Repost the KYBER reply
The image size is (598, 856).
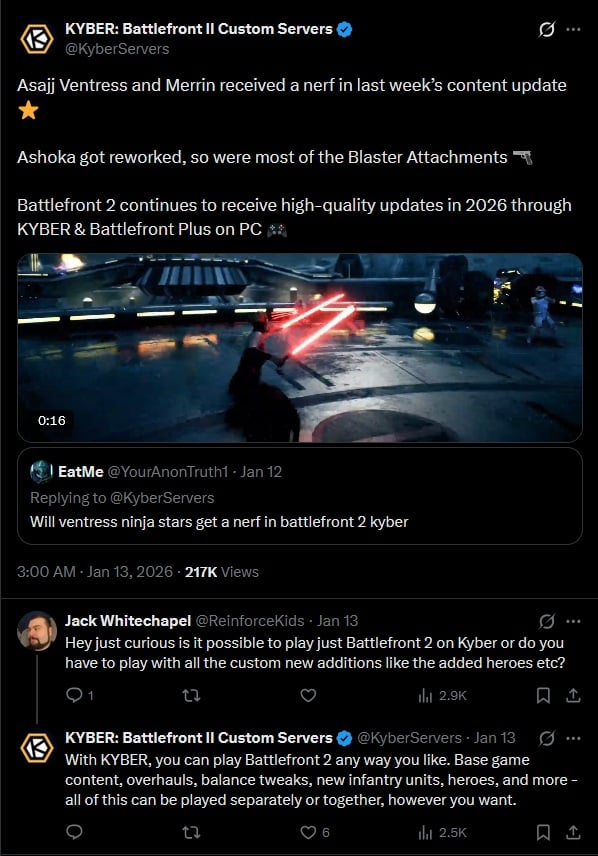click(191, 832)
